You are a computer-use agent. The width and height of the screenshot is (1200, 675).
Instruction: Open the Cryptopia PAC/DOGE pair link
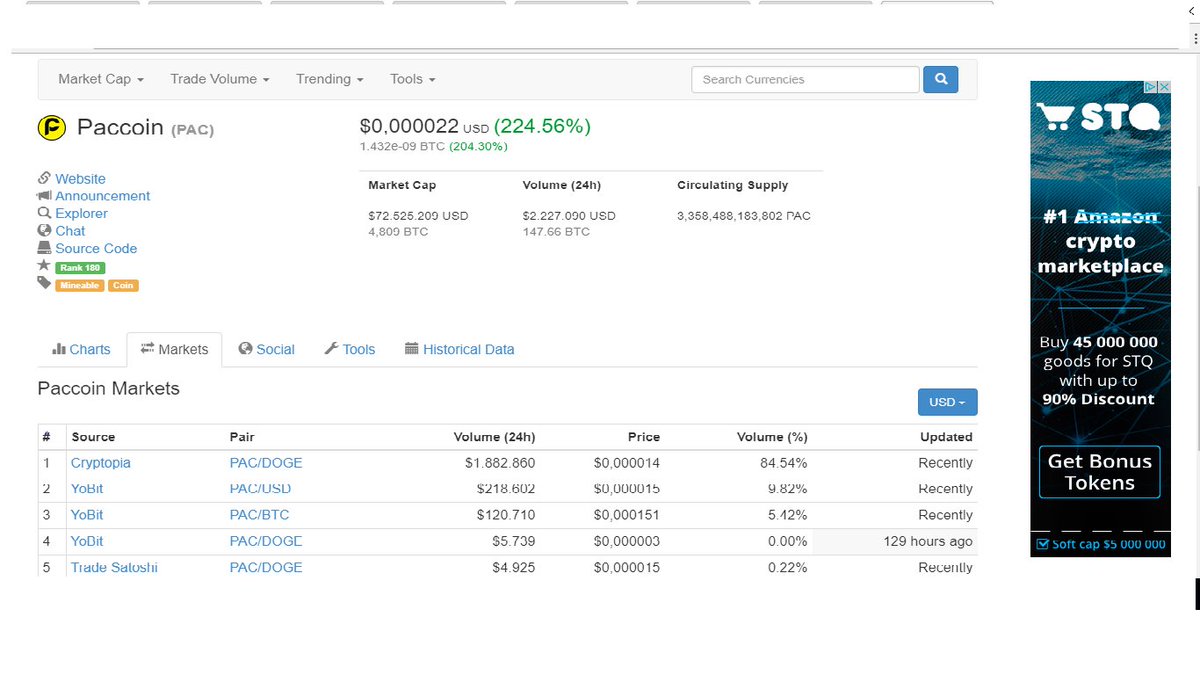pyautogui.click(x=266, y=463)
